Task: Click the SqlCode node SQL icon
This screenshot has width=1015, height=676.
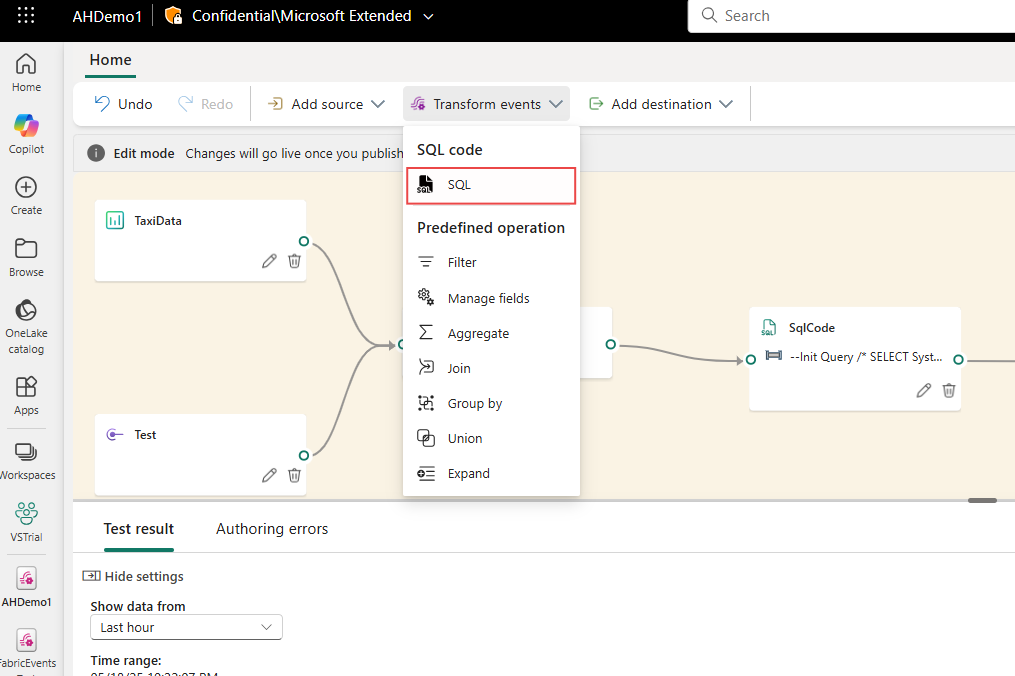Action: (768, 328)
